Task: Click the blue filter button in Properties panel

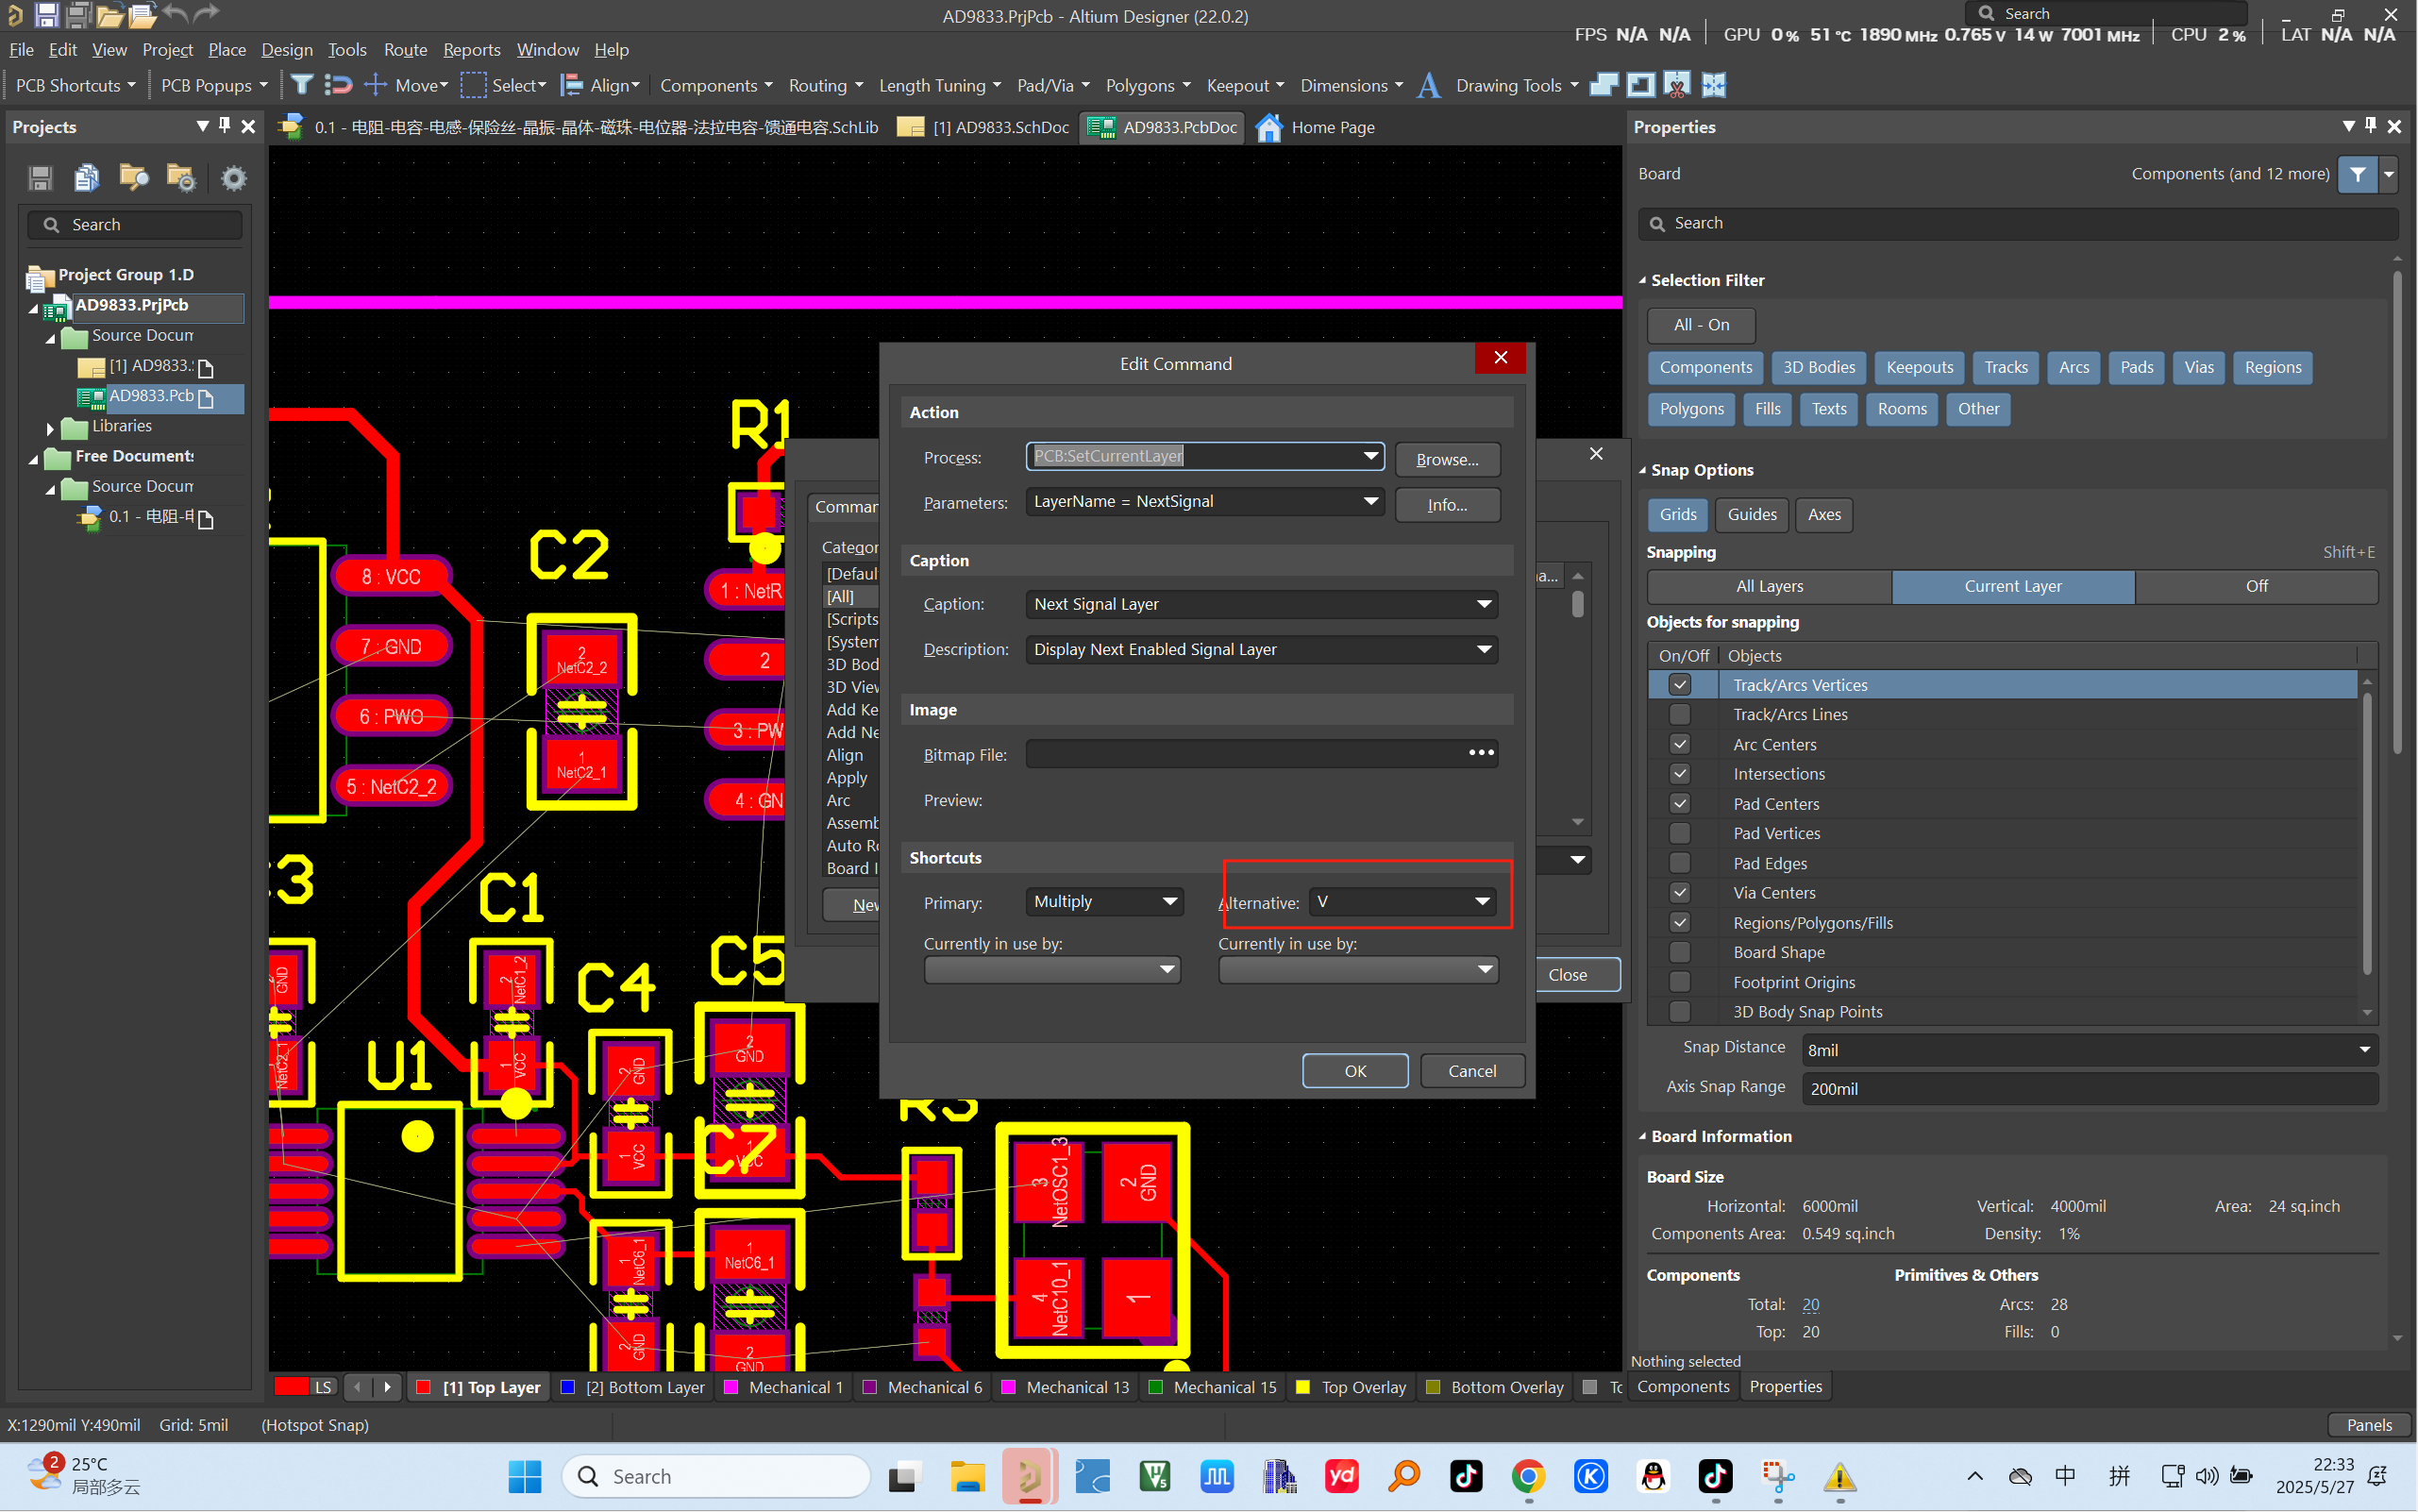Action: point(2357,174)
